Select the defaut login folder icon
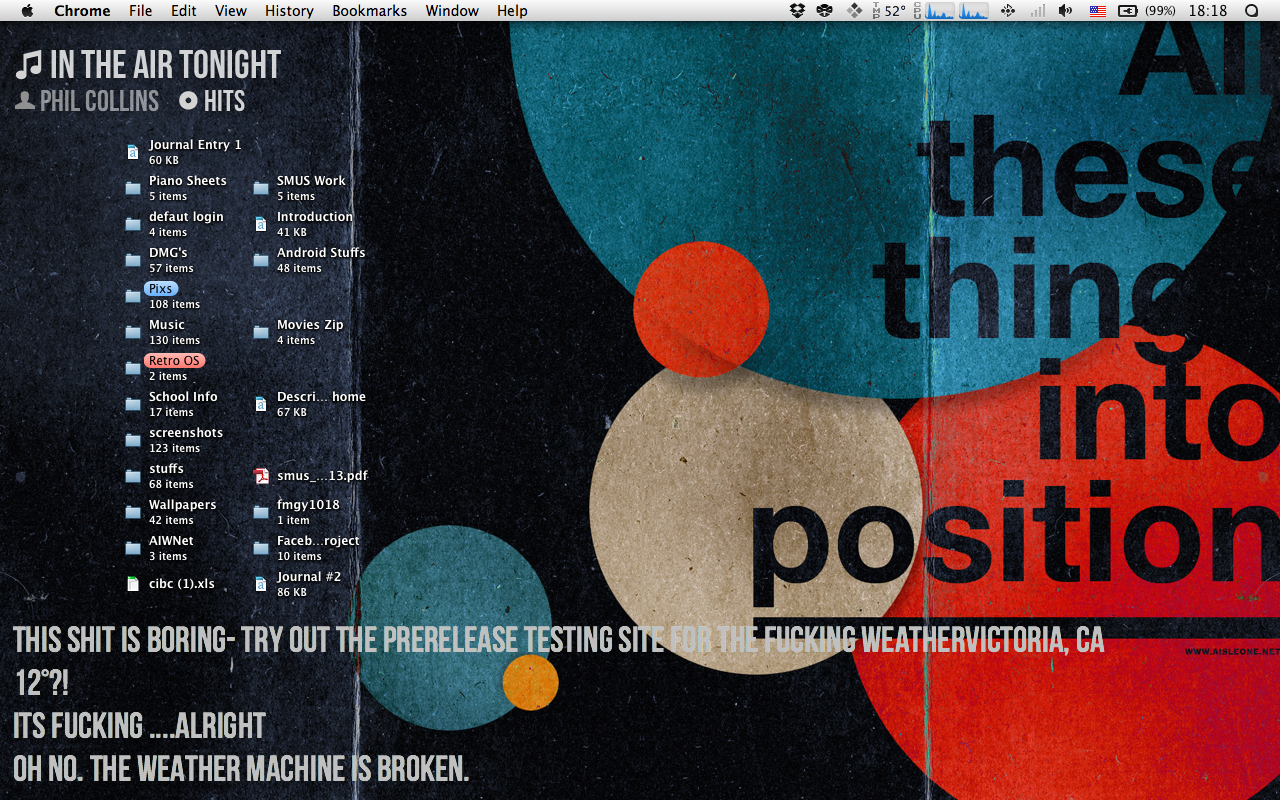The width and height of the screenshot is (1280, 800). 132,224
